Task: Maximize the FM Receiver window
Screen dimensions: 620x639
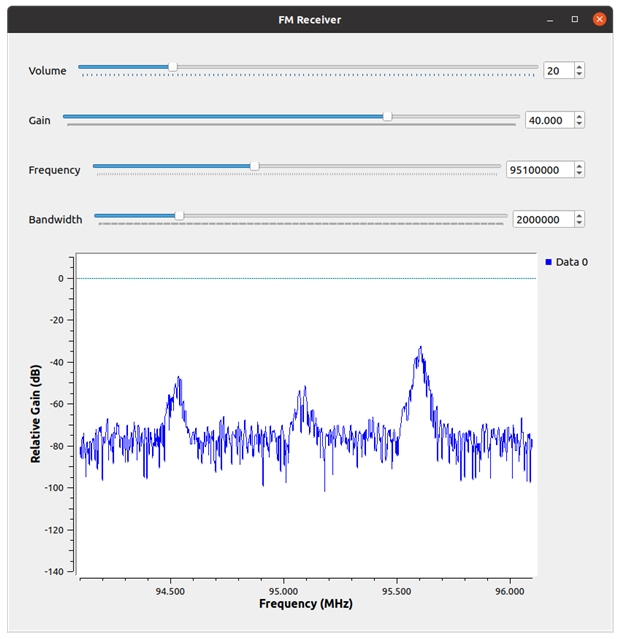Action: tap(575, 19)
